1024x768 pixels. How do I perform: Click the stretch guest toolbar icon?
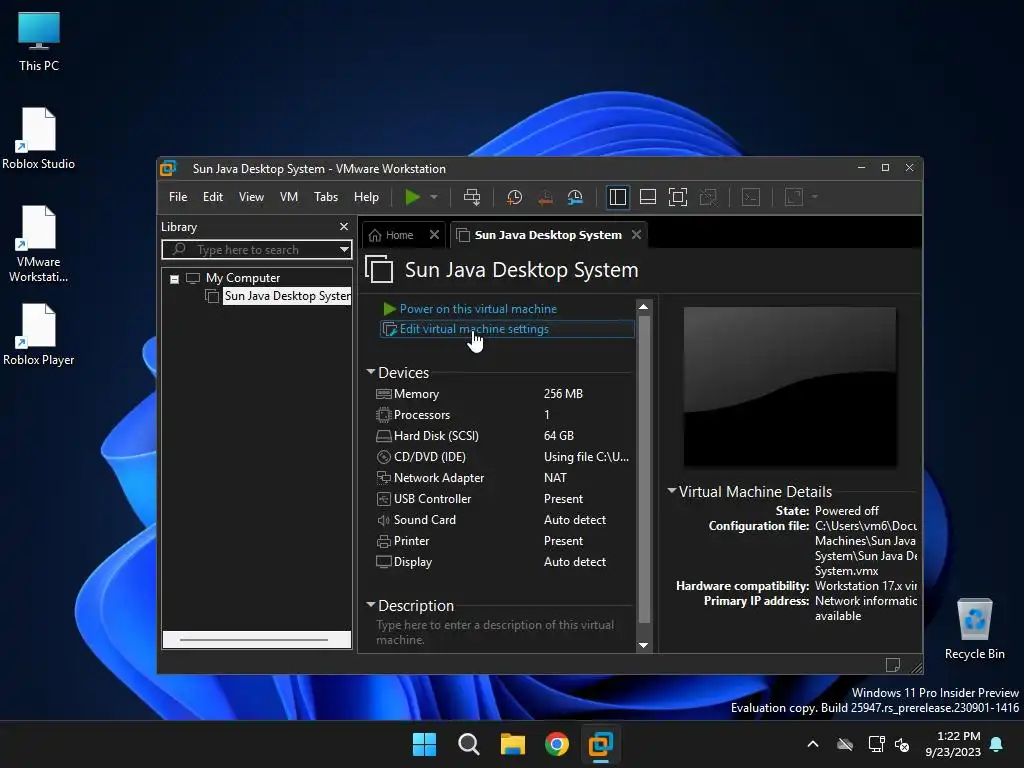(793, 197)
